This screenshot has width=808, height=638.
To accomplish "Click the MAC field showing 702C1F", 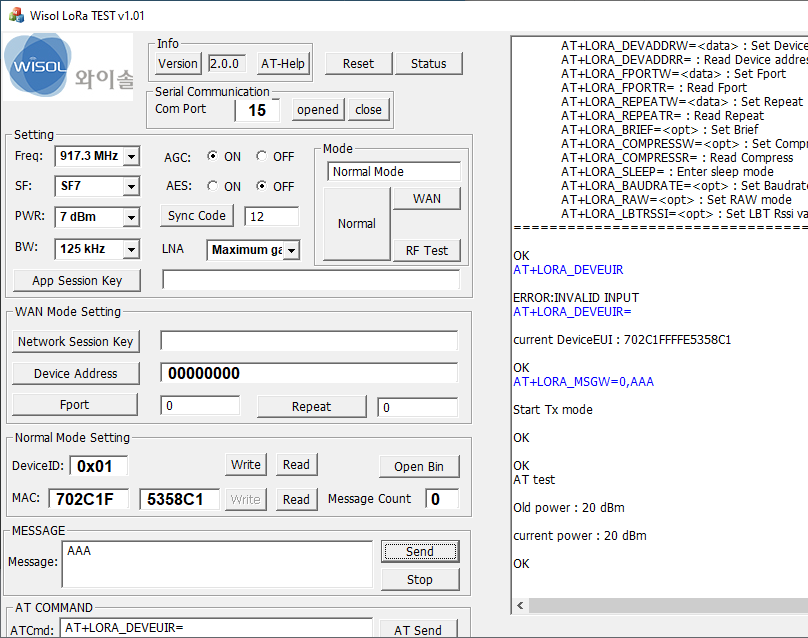I will pos(89,499).
